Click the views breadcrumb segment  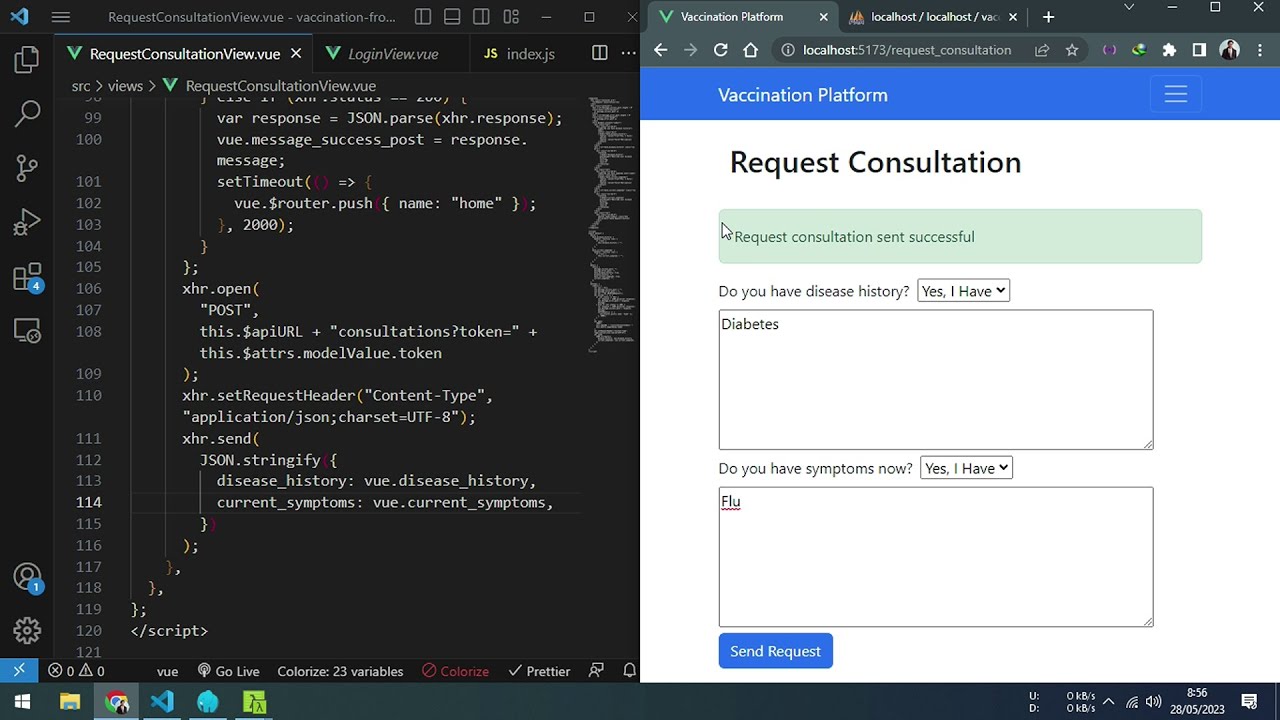click(125, 86)
